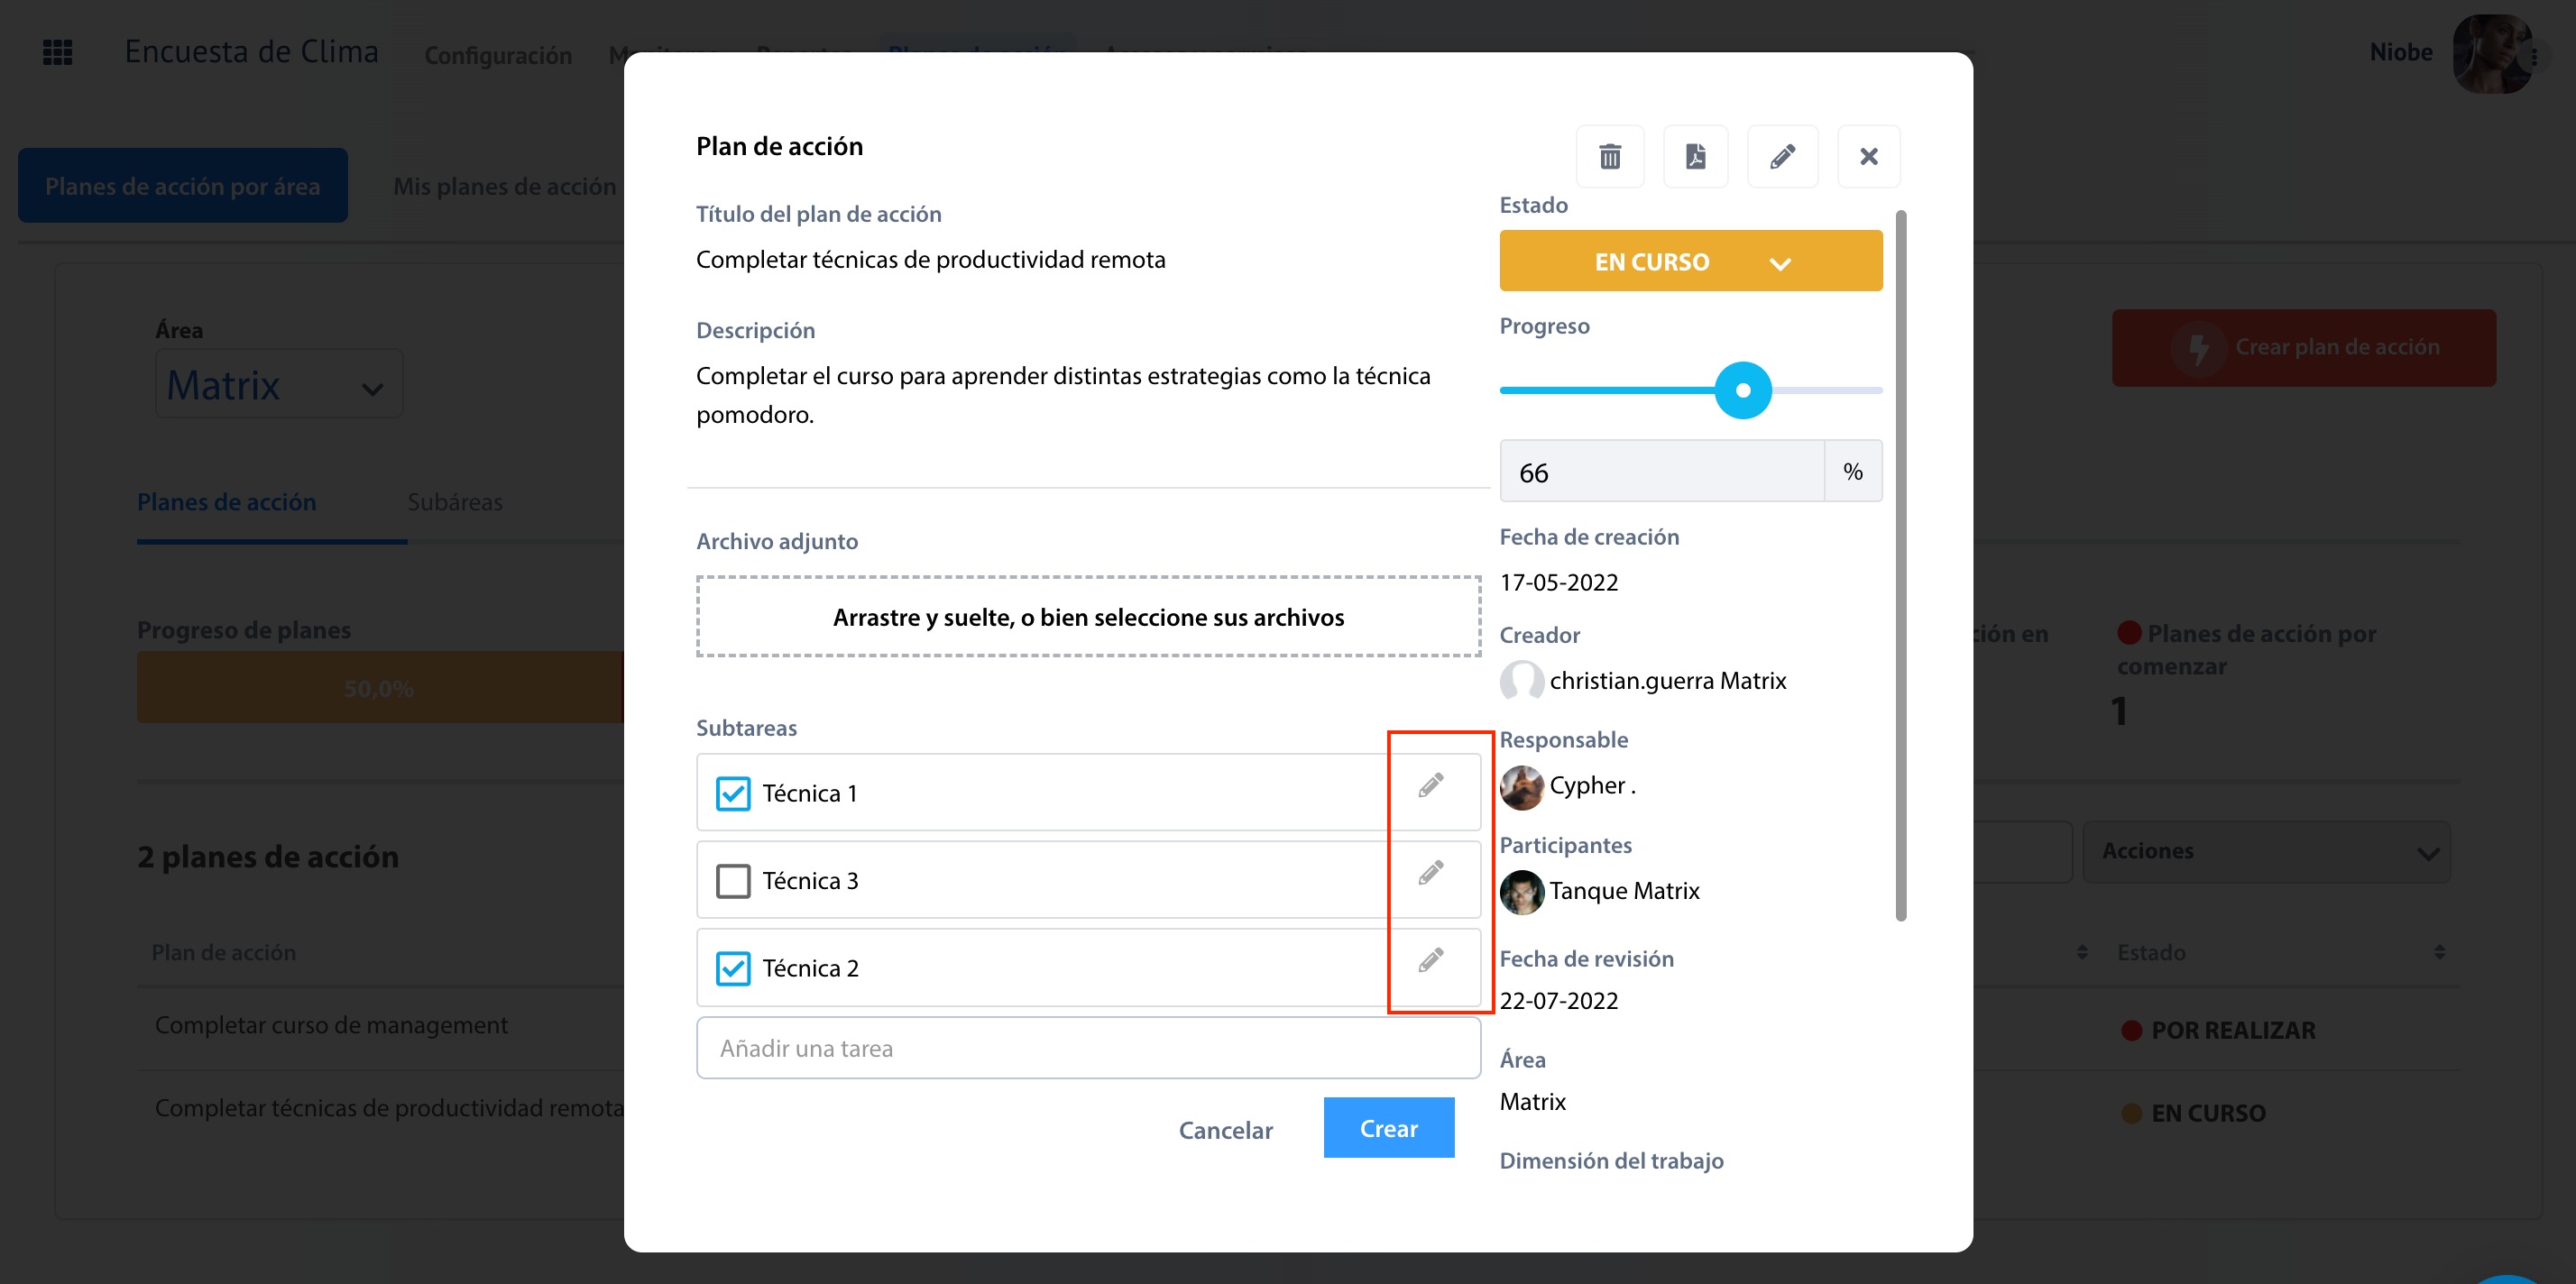This screenshot has width=2576, height=1284.
Task: Uncheck the Técnica 2 checkbox
Action: coord(733,968)
